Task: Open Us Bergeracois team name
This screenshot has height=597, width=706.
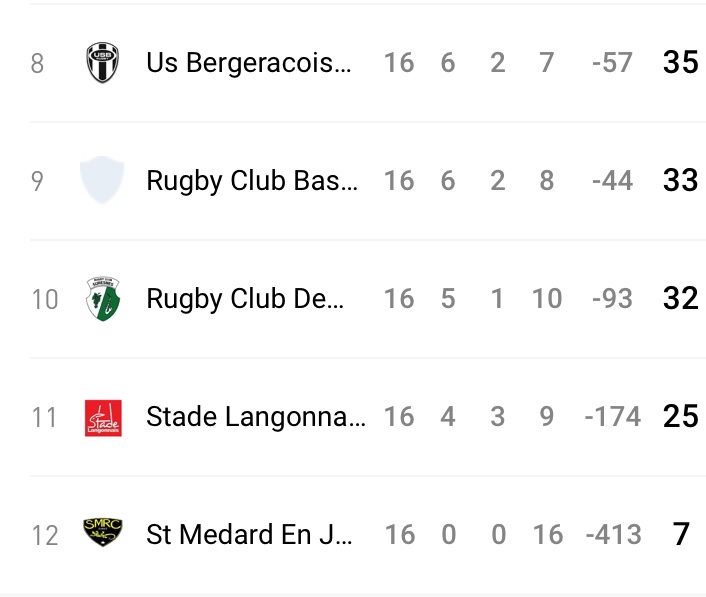Action: click(x=249, y=63)
